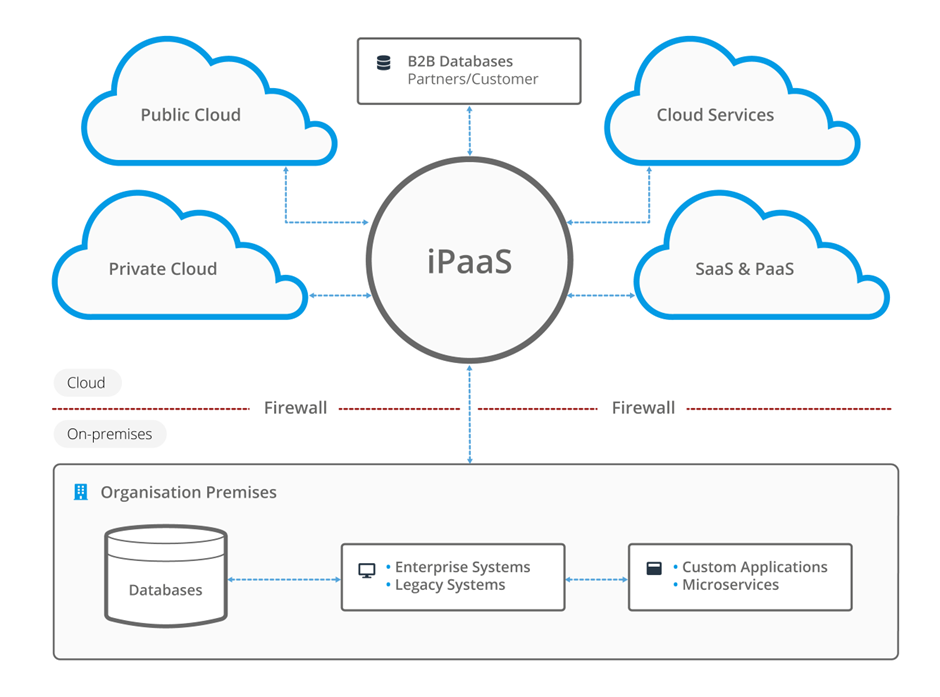
Task: Click the On-premises pill label
Action: coord(110,434)
